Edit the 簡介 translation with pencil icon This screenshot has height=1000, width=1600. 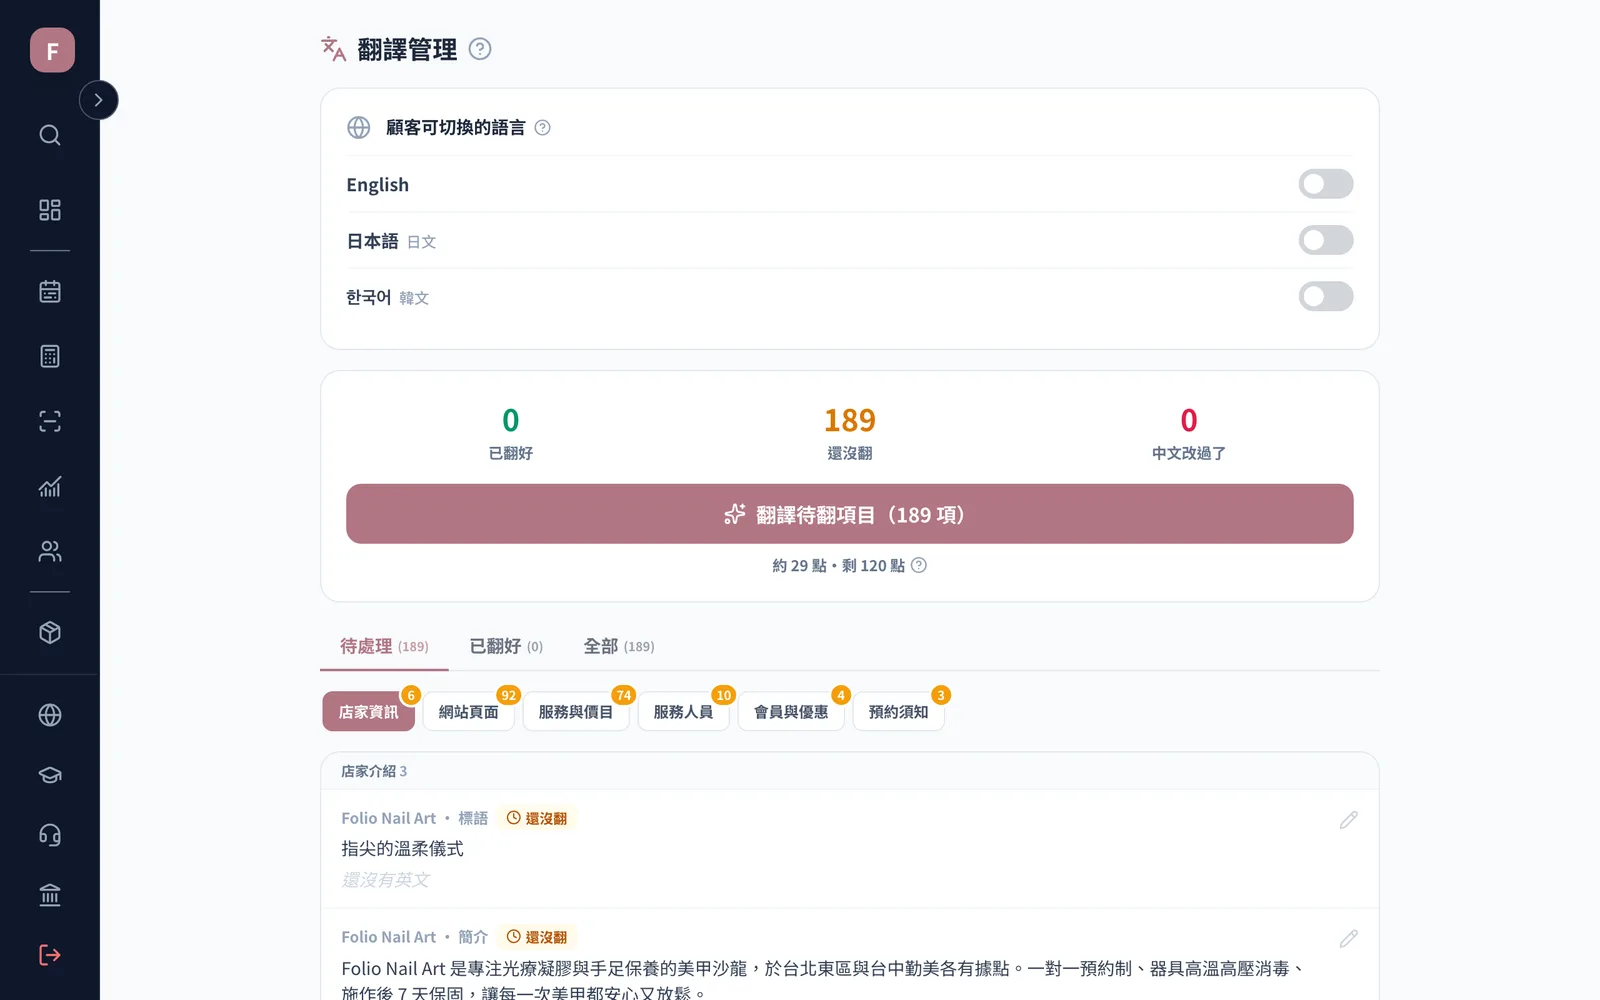(x=1349, y=939)
